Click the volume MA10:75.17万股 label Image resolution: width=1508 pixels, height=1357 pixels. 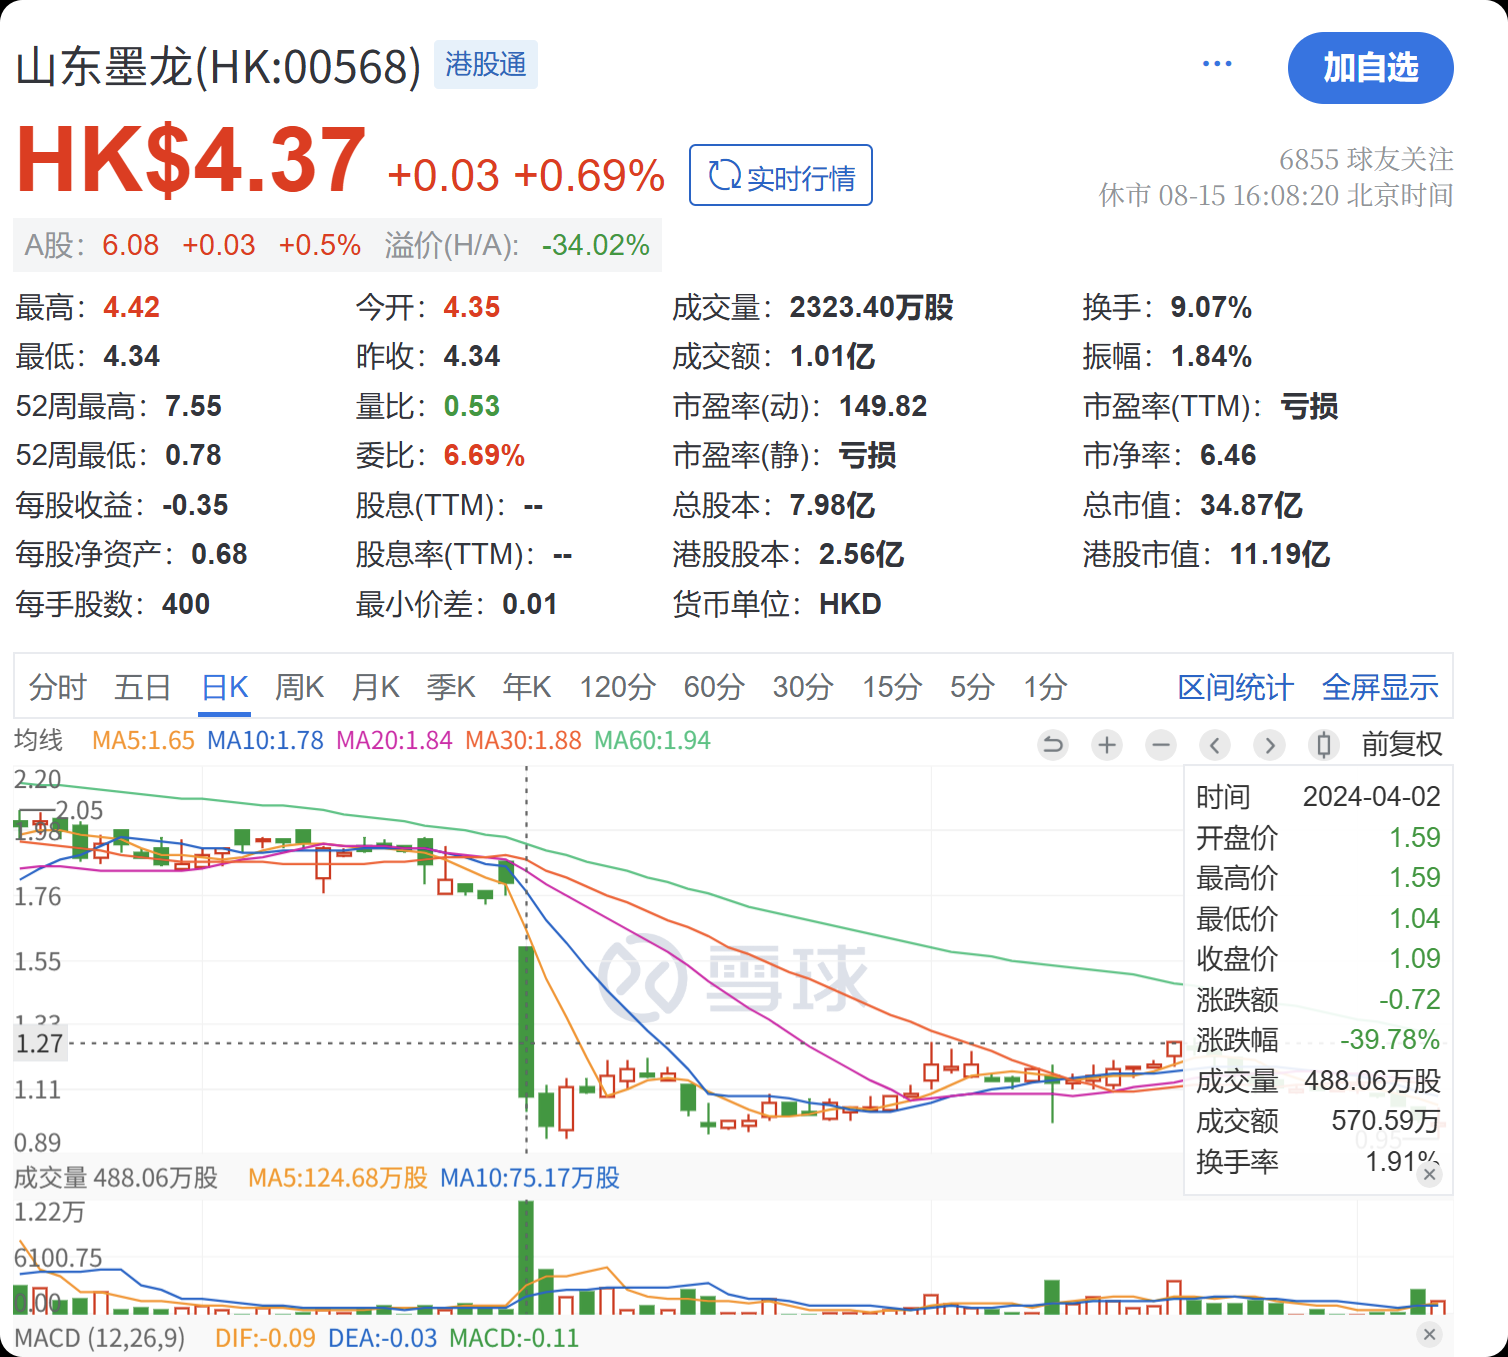tap(530, 1178)
